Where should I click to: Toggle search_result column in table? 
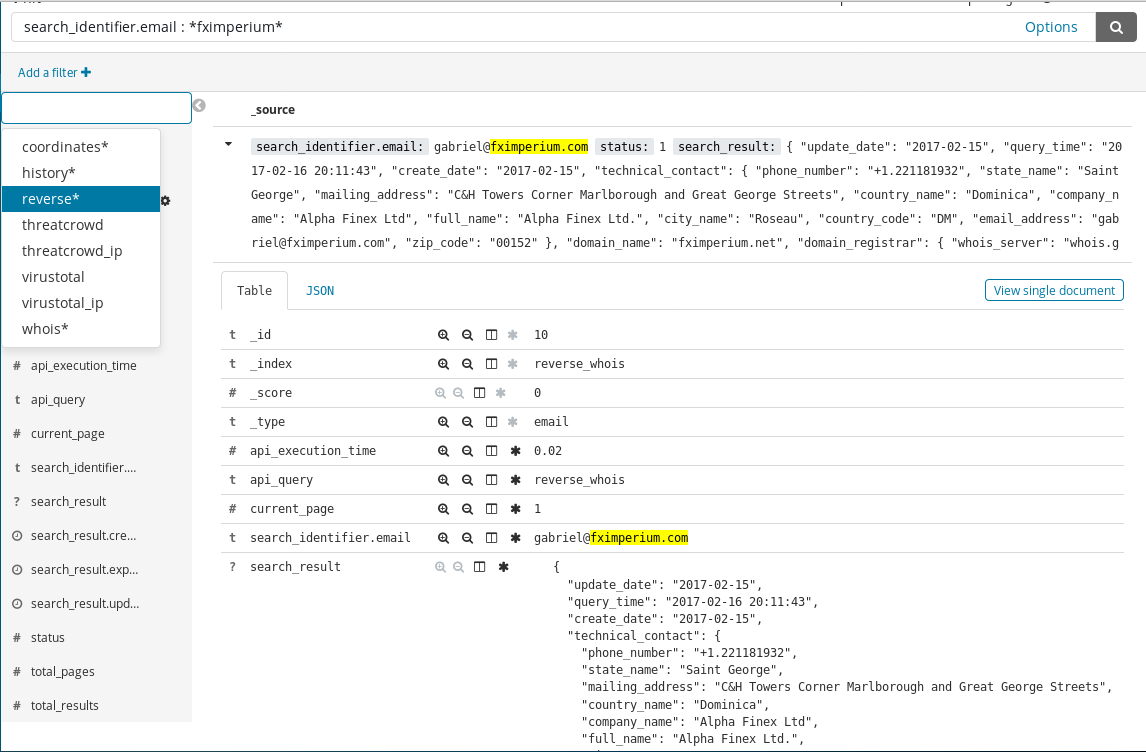479,567
